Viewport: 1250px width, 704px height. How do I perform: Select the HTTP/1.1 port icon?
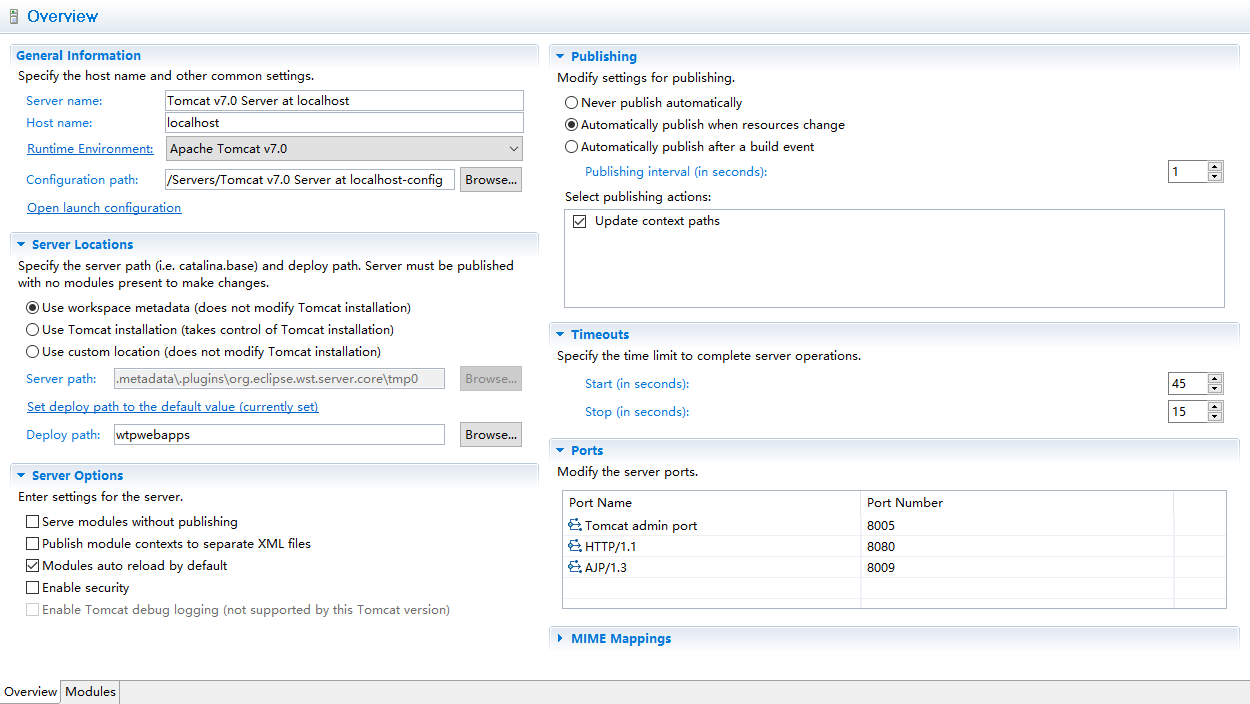pos(575,547)
